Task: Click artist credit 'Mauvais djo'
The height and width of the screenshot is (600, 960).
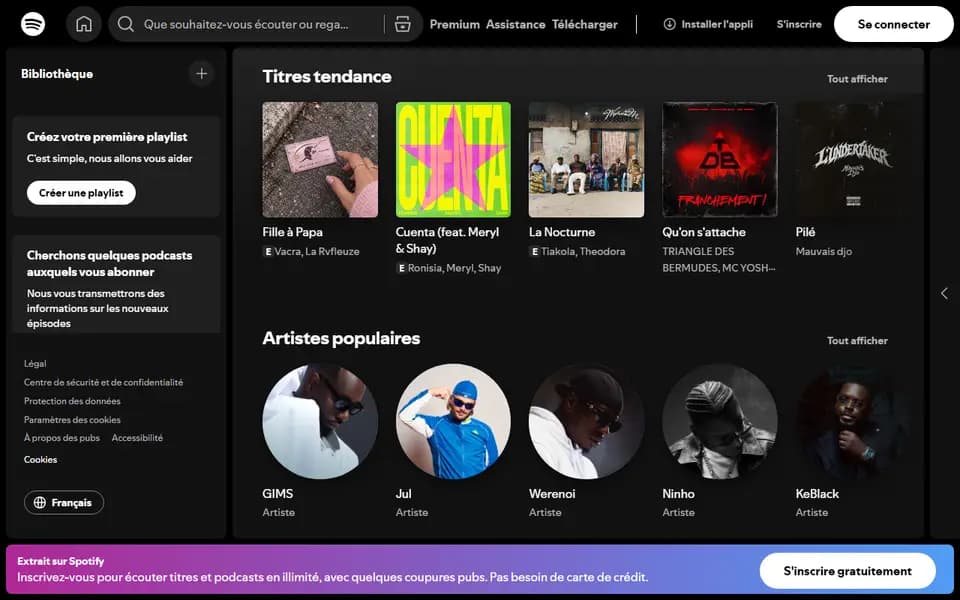Action: click(823, 251)
